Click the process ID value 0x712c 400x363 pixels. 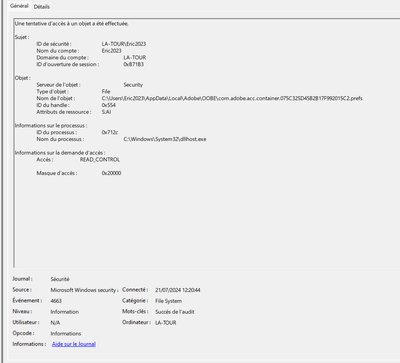coord(110,132)
